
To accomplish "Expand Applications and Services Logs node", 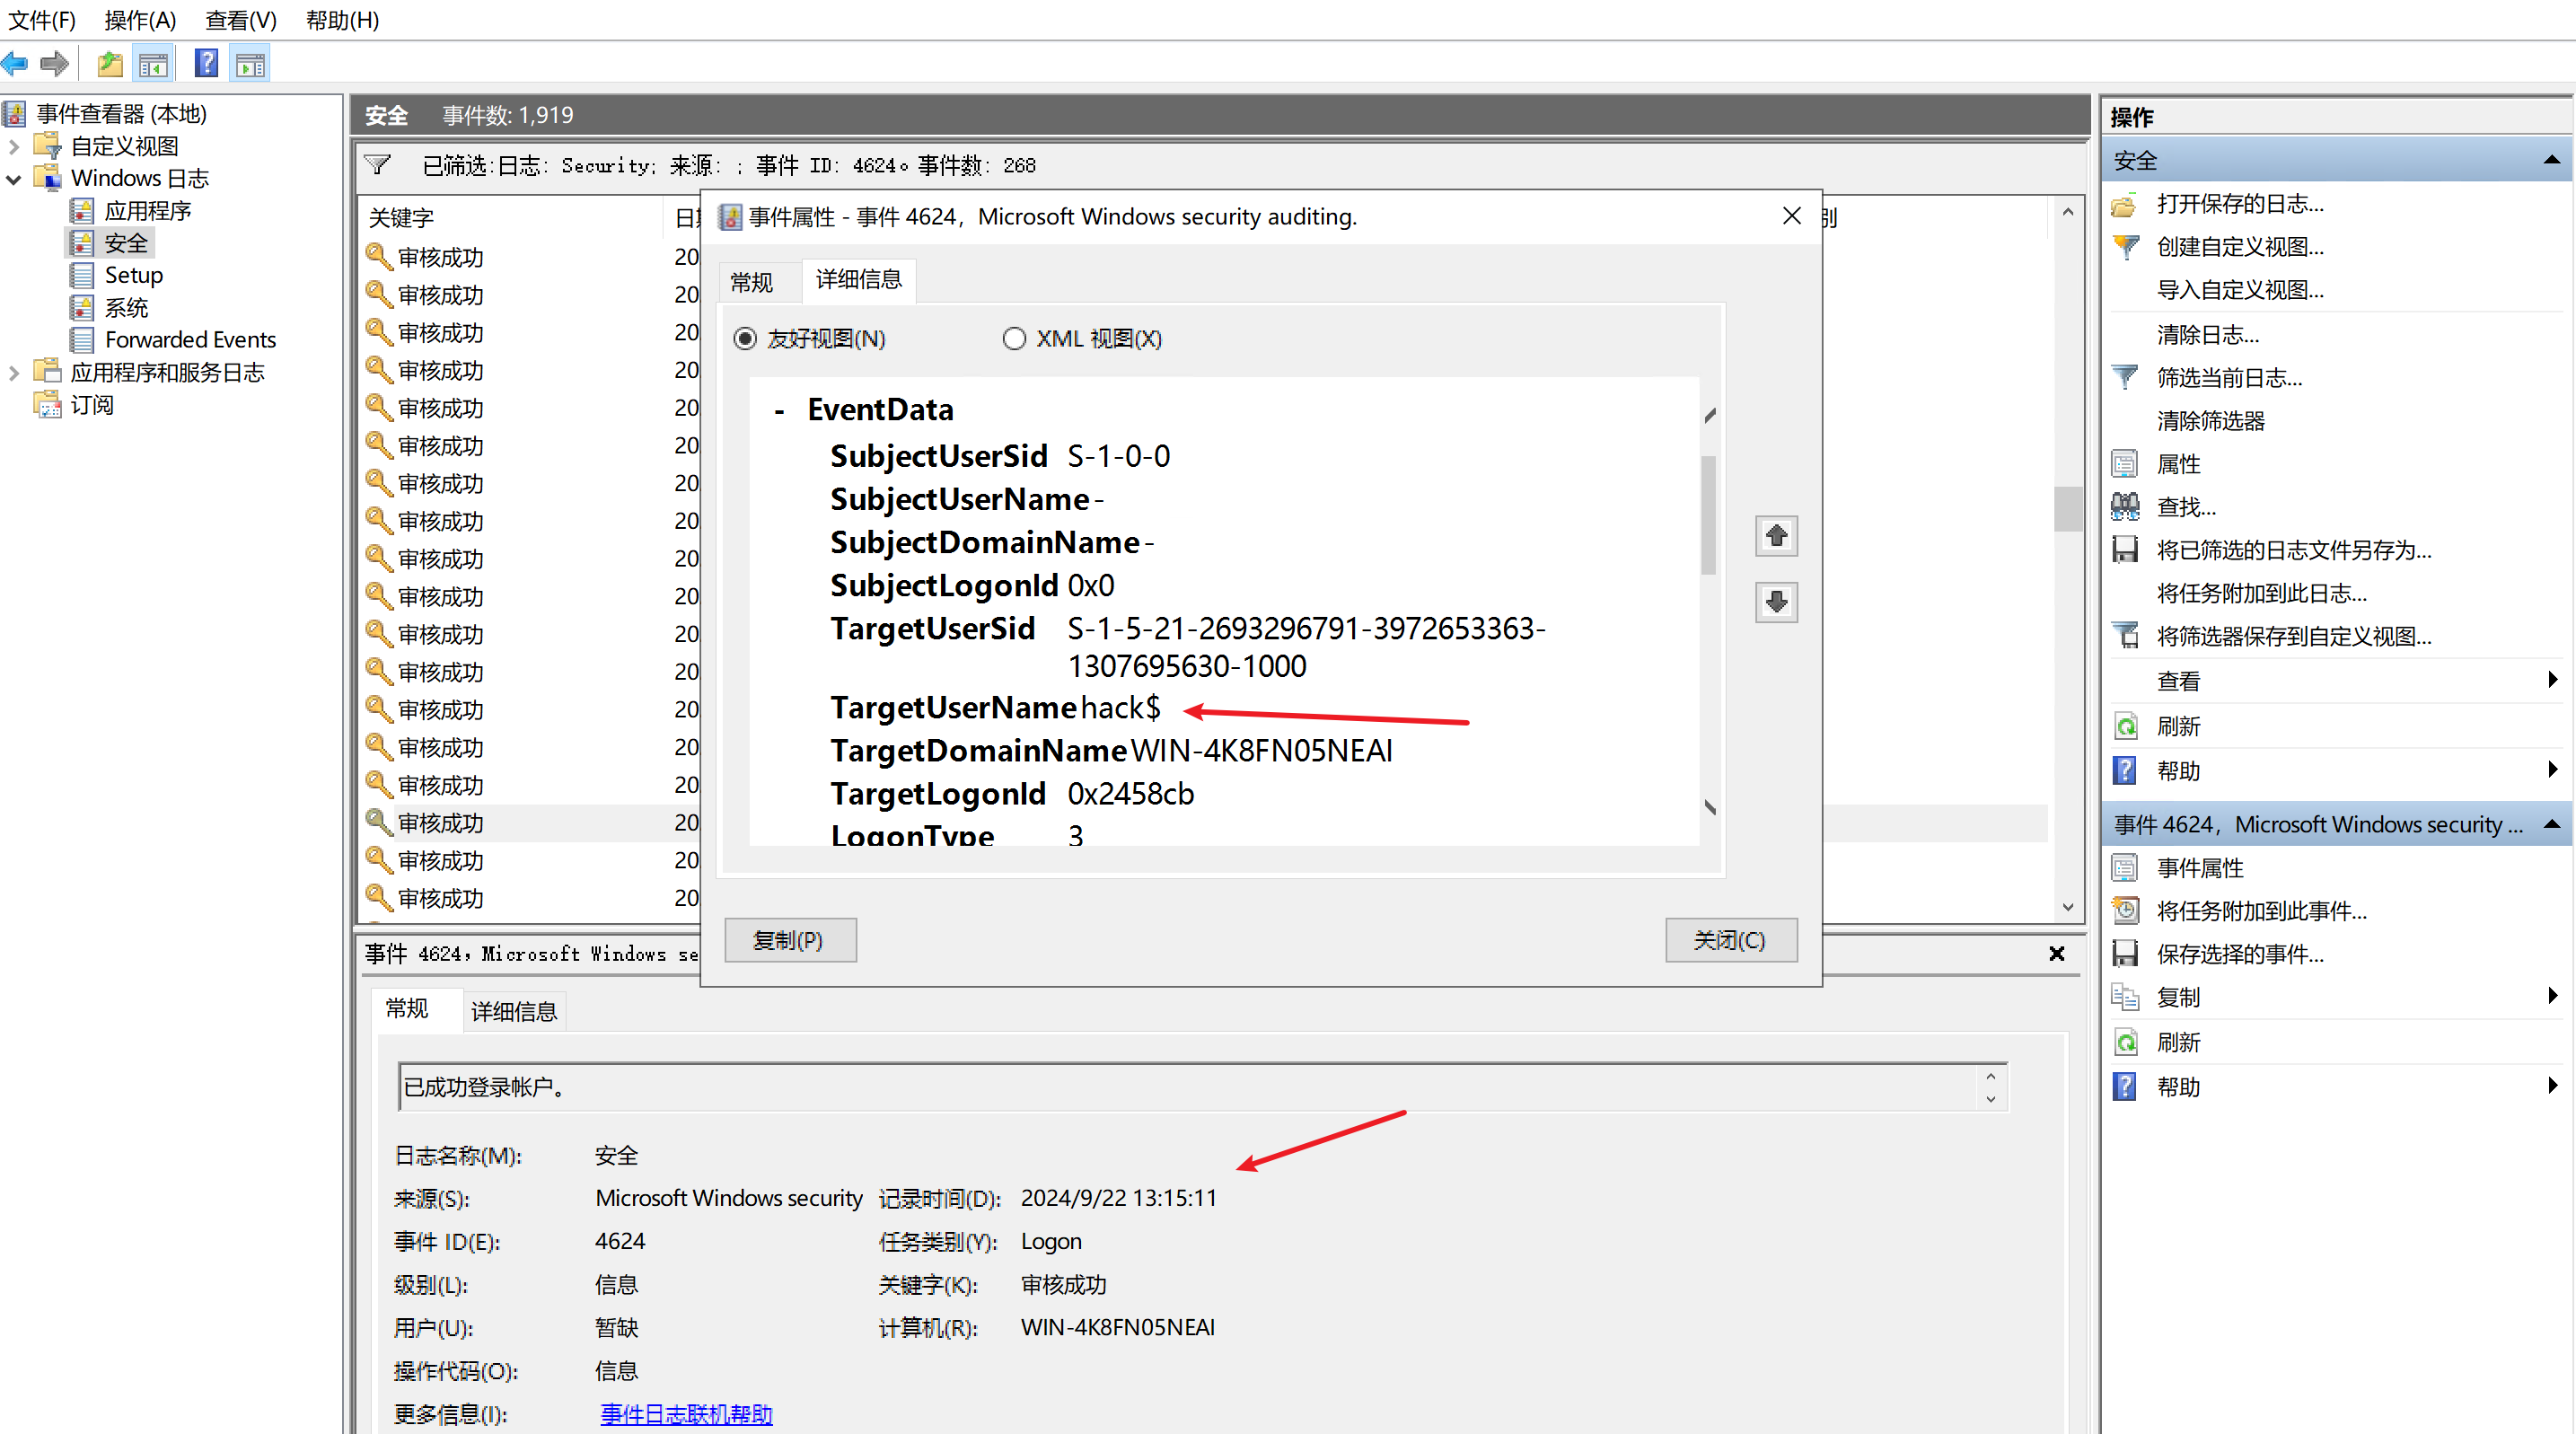I will pyautogui.click(x=14, y=373).
